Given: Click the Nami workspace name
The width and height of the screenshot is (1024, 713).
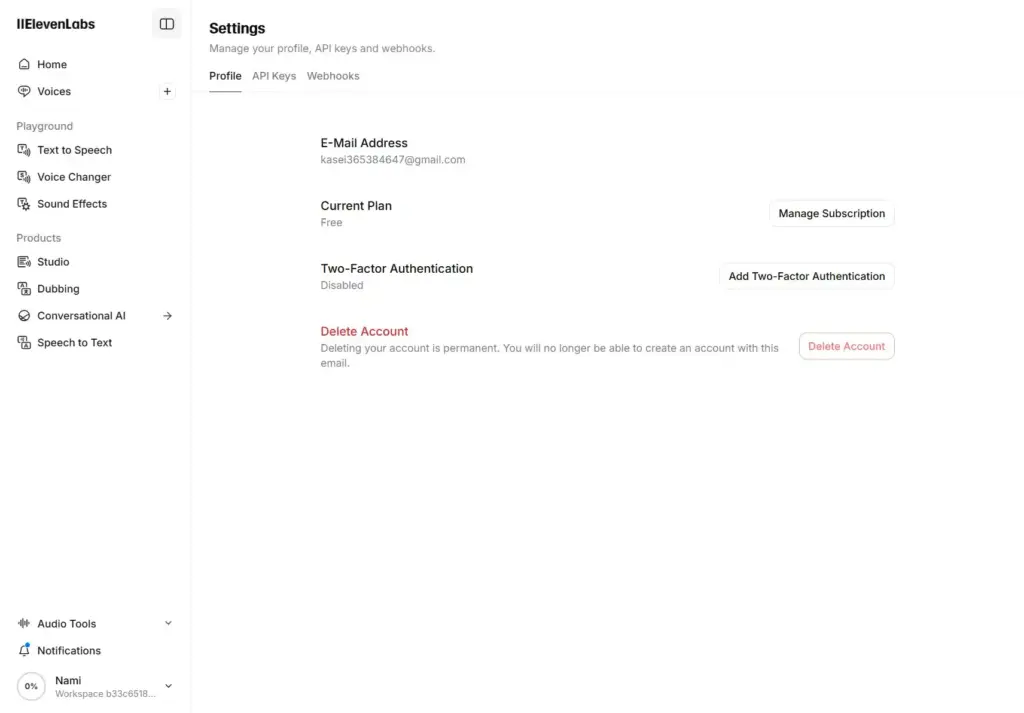Looking at the screenshot, I should 68,680.
